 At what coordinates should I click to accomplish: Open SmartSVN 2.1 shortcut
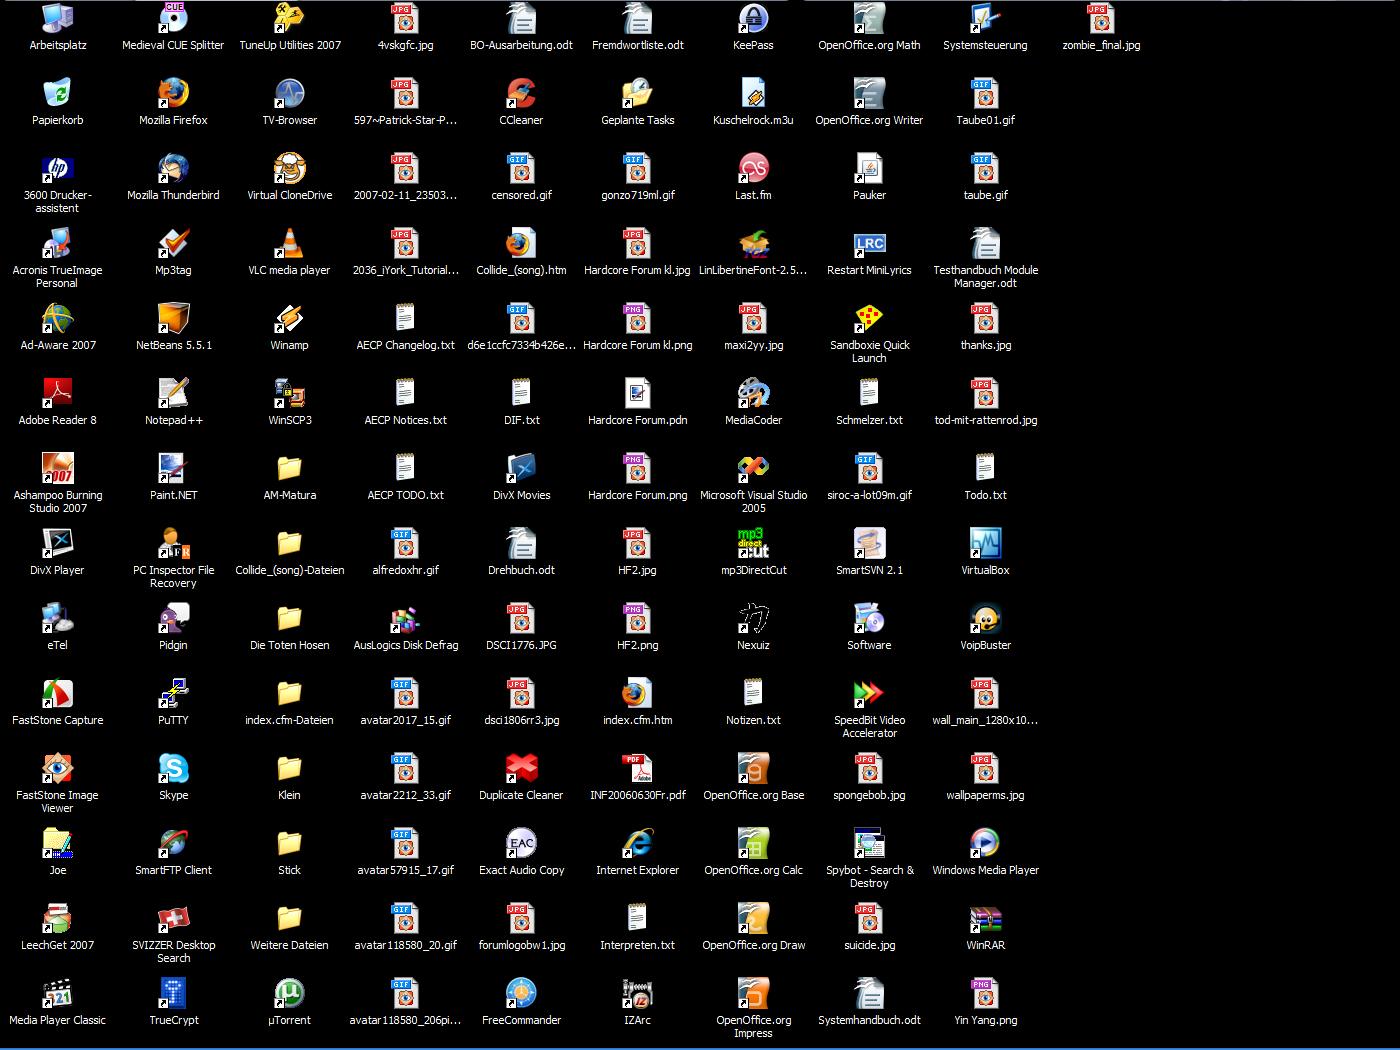[x=870, y=543]
